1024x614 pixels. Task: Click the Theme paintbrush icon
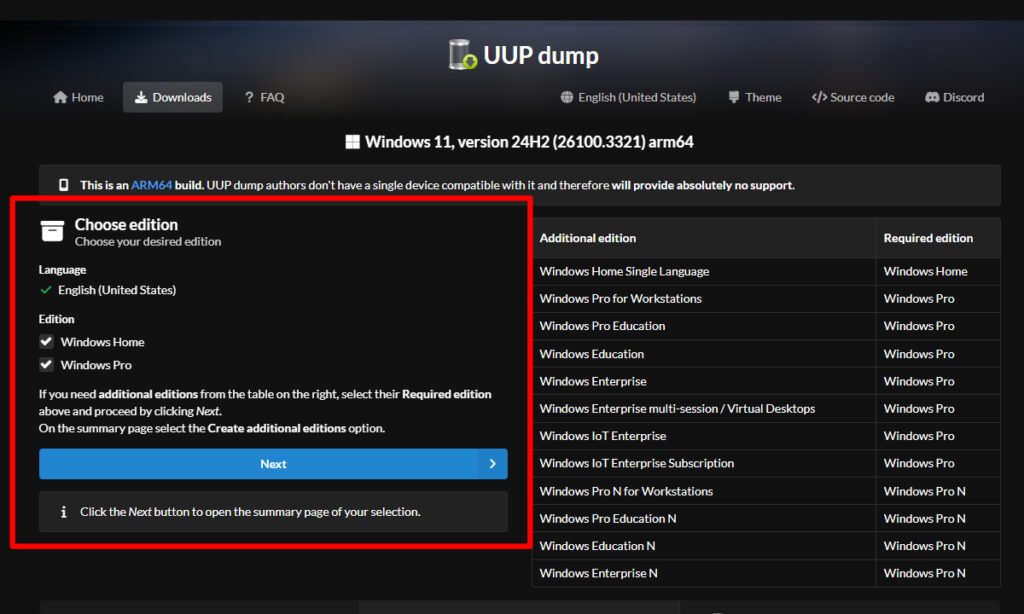[734, 97]
